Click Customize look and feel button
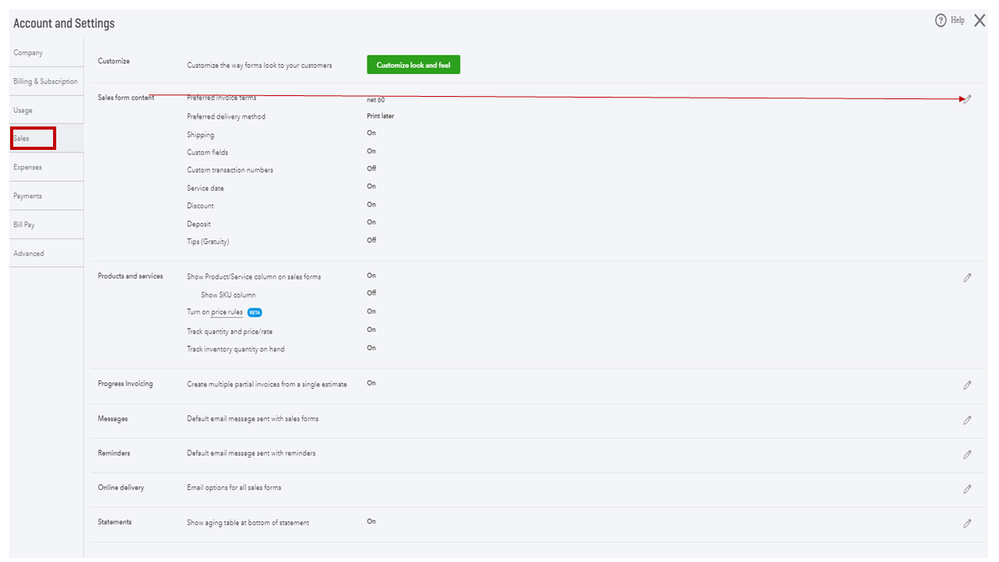999x562 pixels. click(x=413, y=65)
